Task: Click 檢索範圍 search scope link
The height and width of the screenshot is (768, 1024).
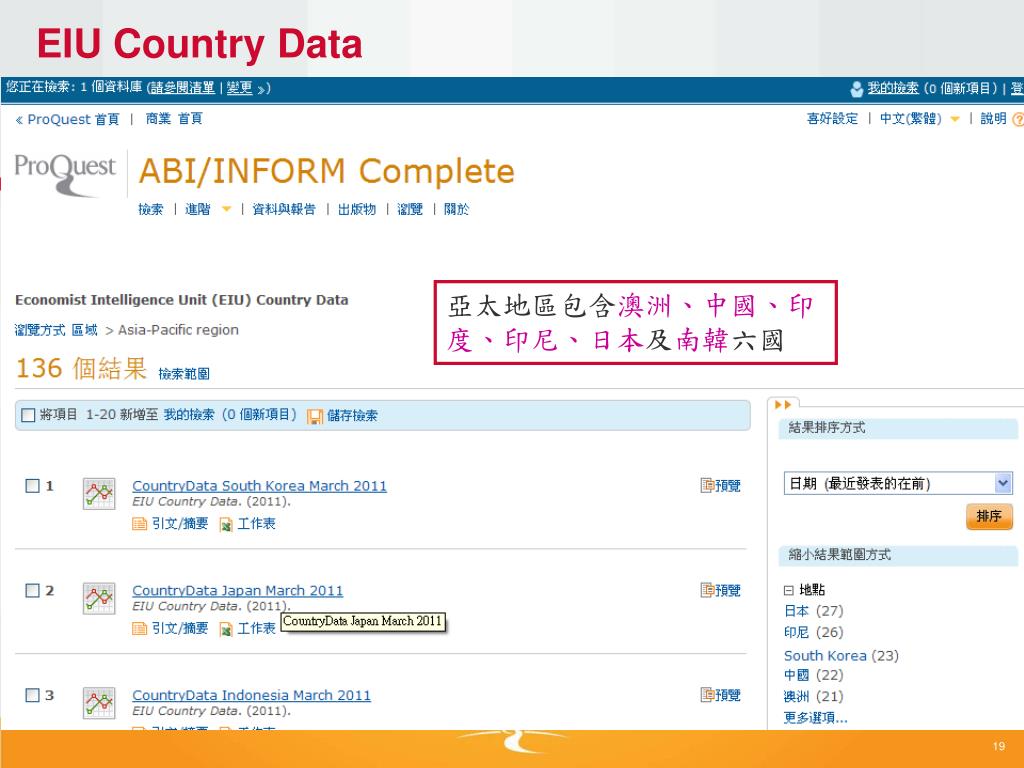Action: [x=184, y=374]
